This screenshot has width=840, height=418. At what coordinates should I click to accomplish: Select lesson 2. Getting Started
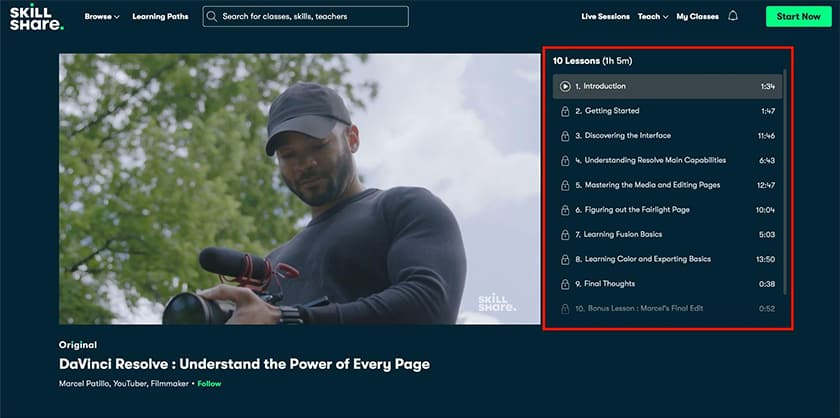click(x=667, y=111)
